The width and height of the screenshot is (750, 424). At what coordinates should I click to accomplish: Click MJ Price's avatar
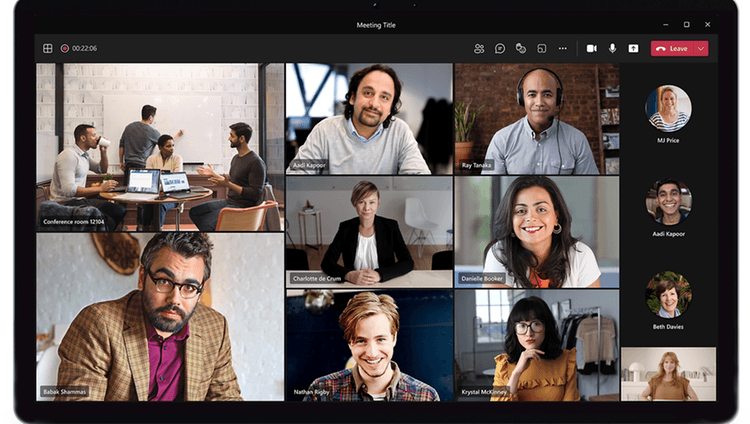[x=668, y=108]
